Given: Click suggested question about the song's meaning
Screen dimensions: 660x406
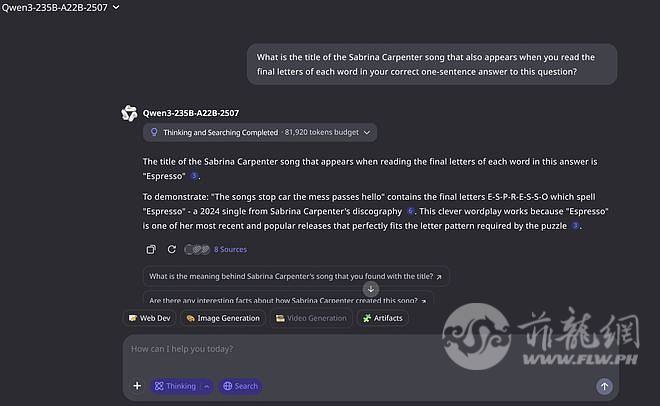Looking at the screenshot, I should 295,276.
